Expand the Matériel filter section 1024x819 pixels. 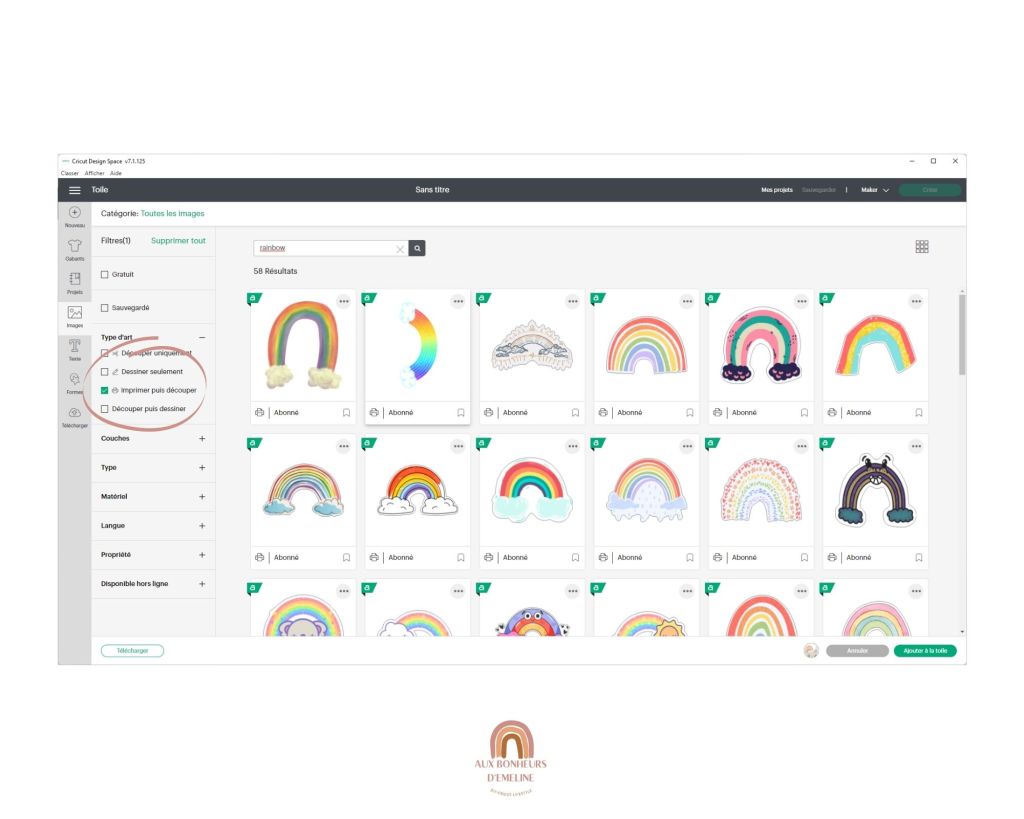202,496
